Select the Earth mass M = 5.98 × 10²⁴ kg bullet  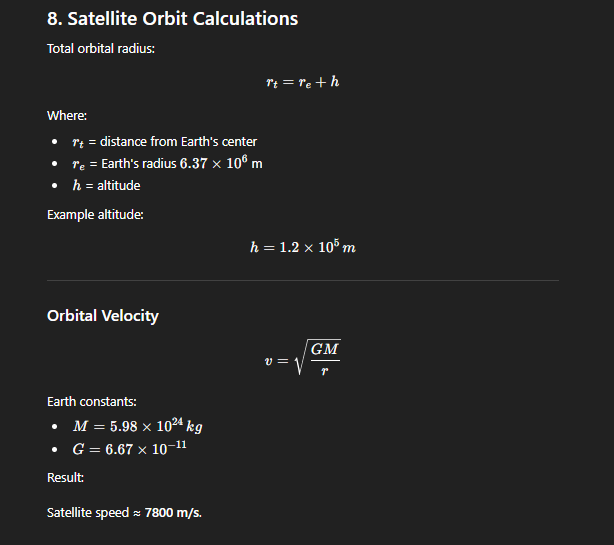(x=138, y=426)
